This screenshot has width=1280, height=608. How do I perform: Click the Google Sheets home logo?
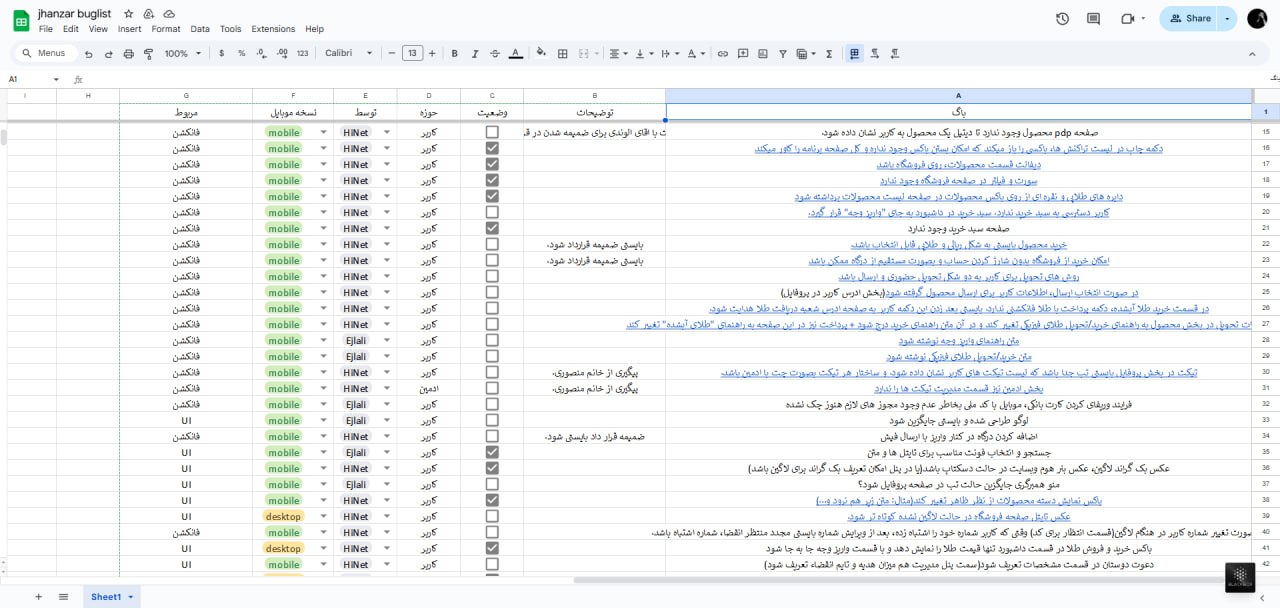click(x=21, y=20)
